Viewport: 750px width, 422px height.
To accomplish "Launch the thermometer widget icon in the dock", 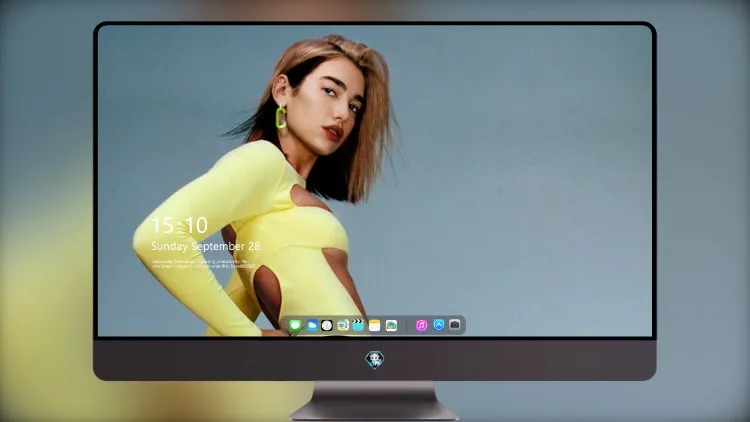I will pos(342,326).
